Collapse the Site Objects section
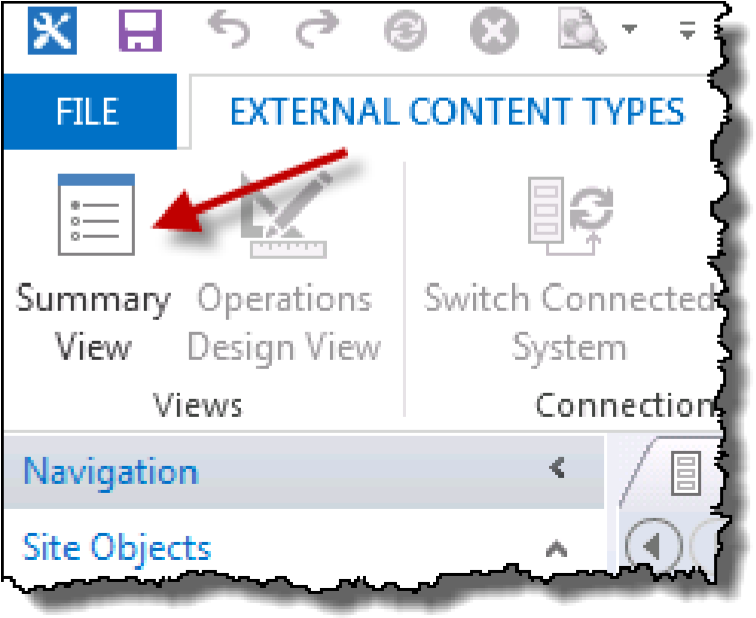Screen dimensions: 756x618 tap(557, 548)
